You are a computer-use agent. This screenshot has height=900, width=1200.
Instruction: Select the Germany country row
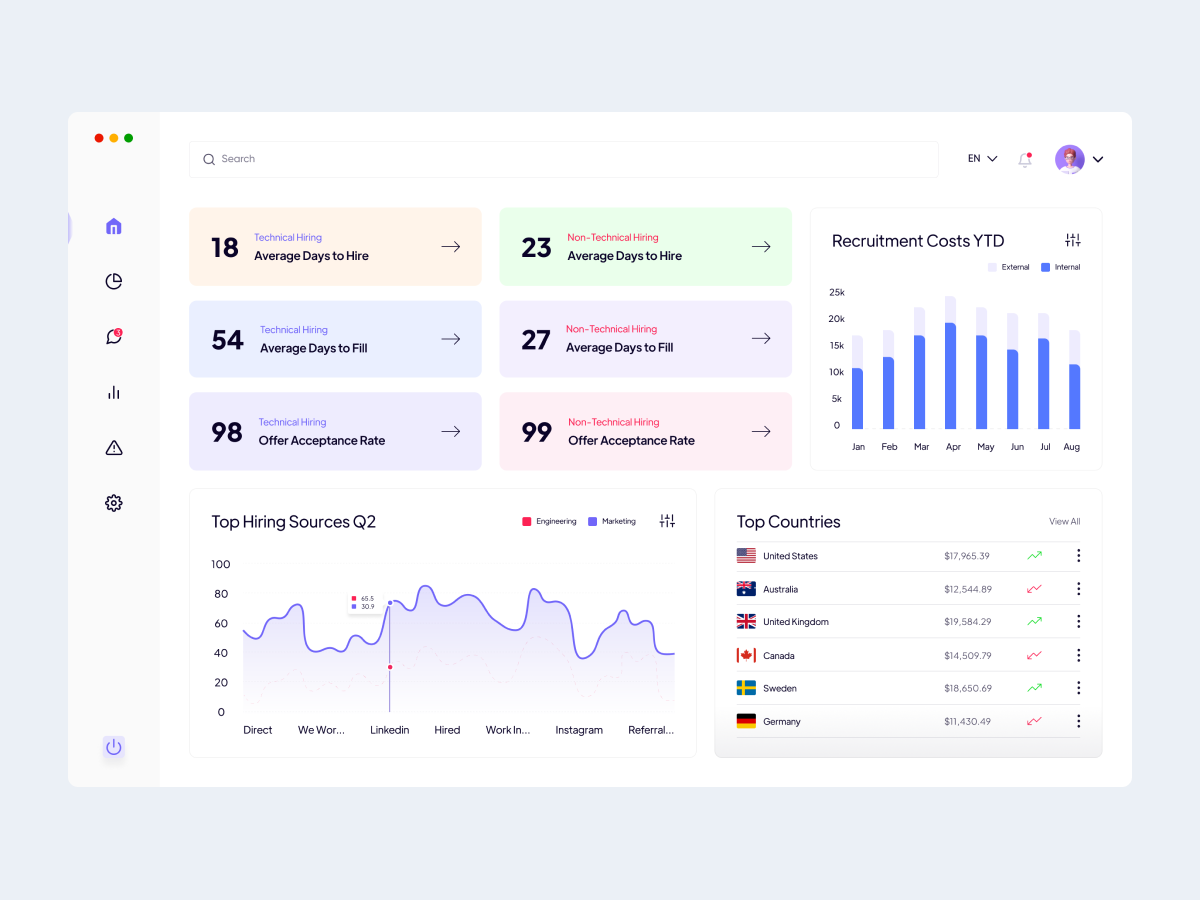click(908, 721)
